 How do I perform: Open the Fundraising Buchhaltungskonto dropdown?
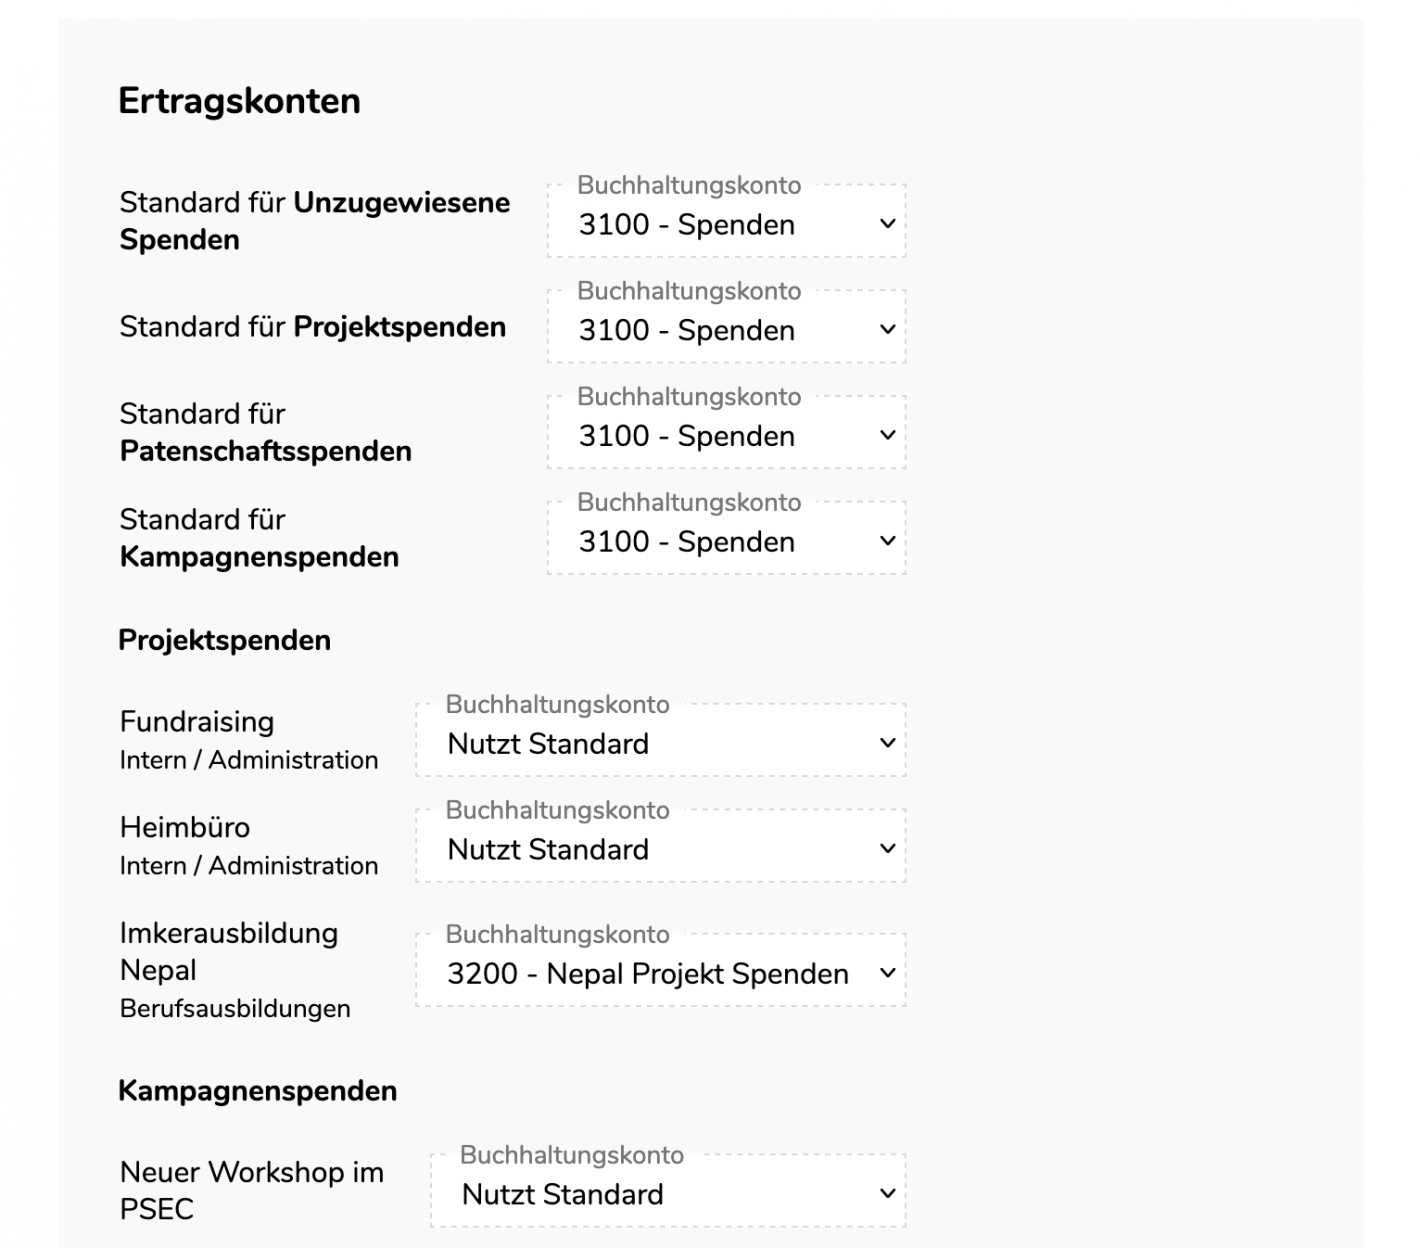coord(662,743)
